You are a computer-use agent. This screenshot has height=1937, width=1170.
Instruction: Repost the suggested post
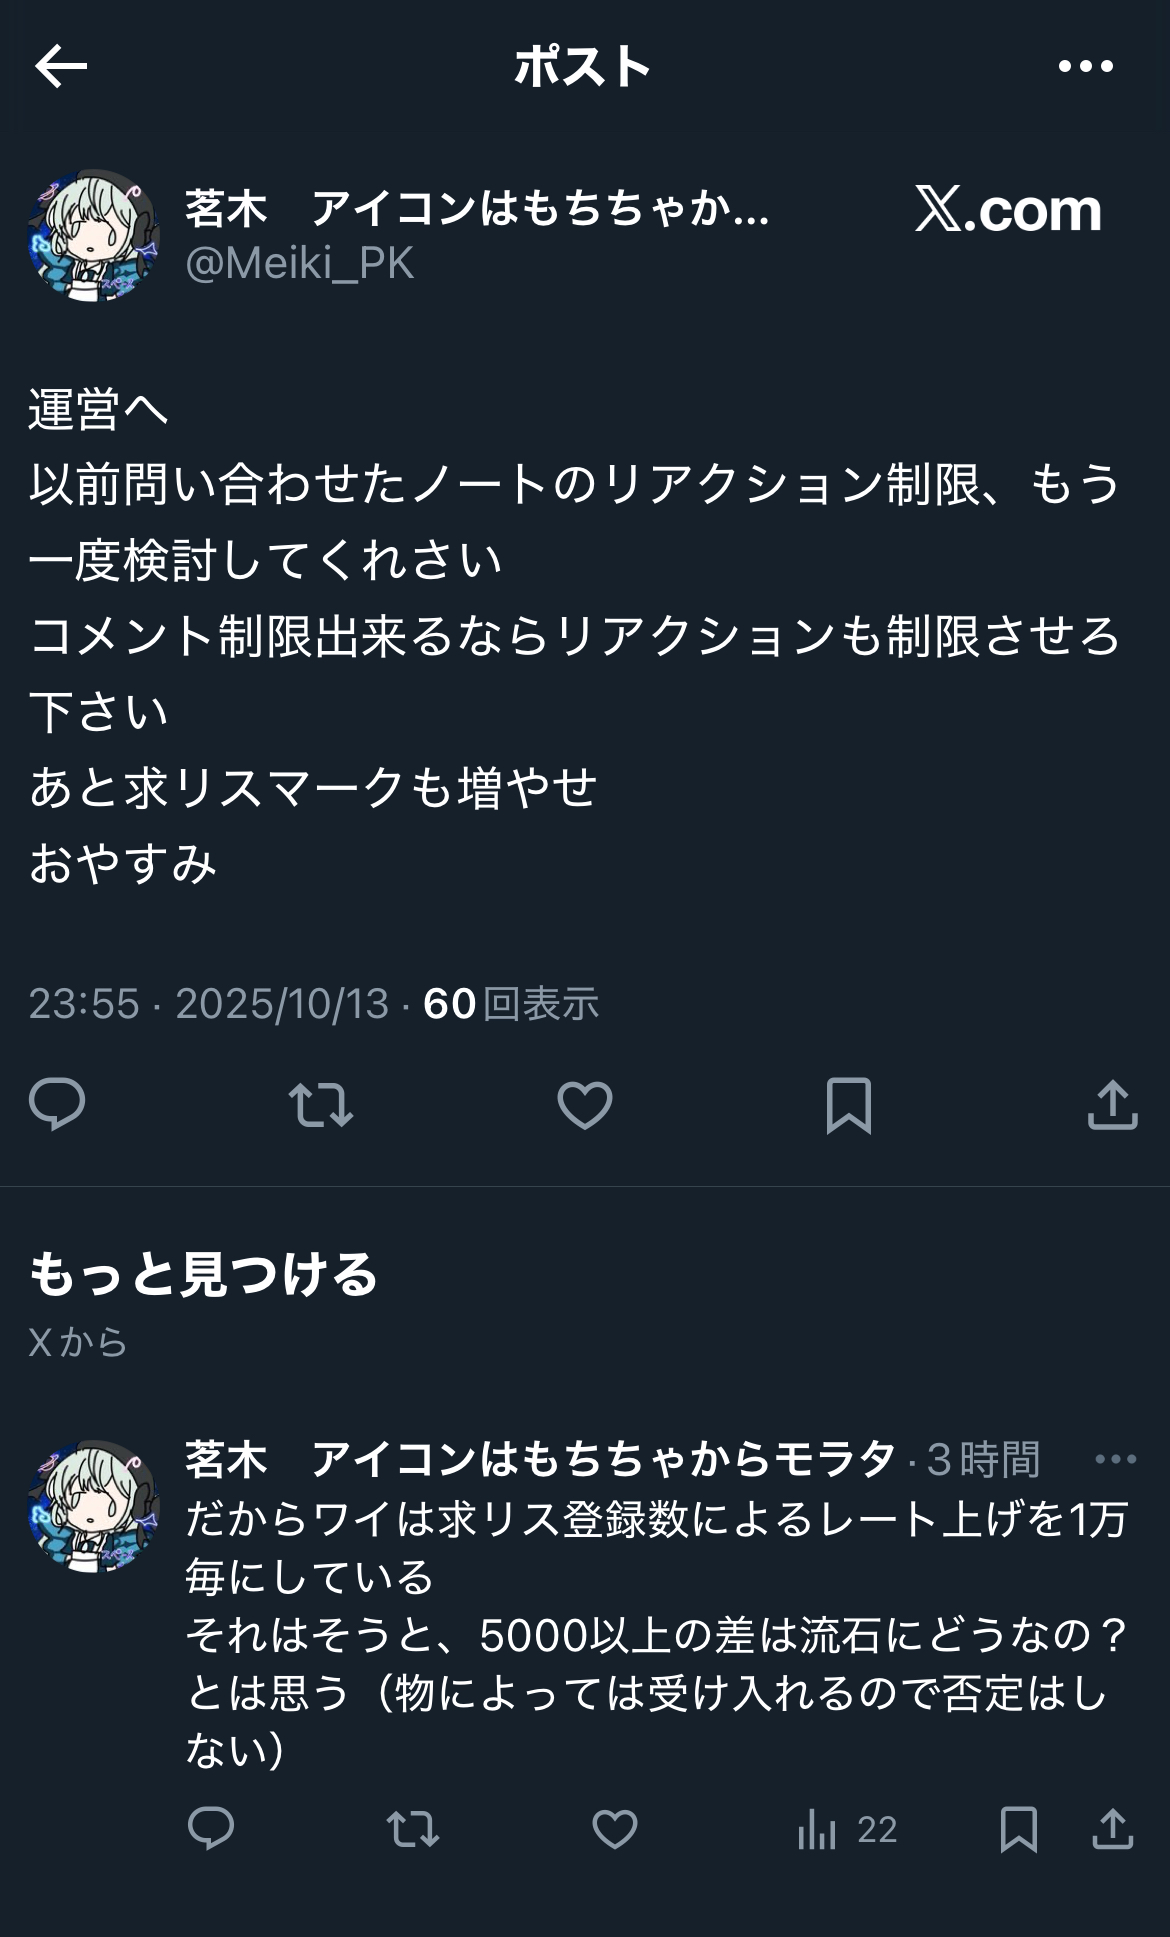413,1830
